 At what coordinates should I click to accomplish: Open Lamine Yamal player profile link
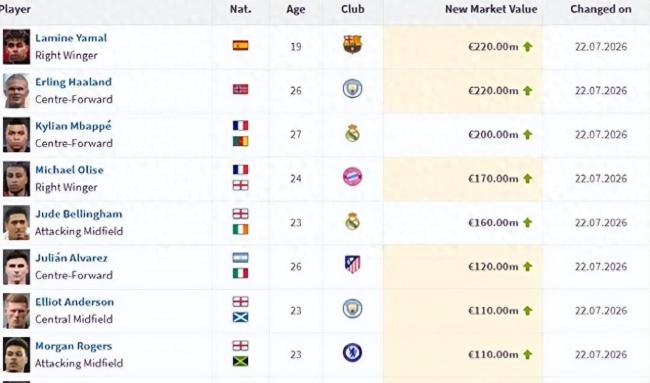[x=71, y=38]
